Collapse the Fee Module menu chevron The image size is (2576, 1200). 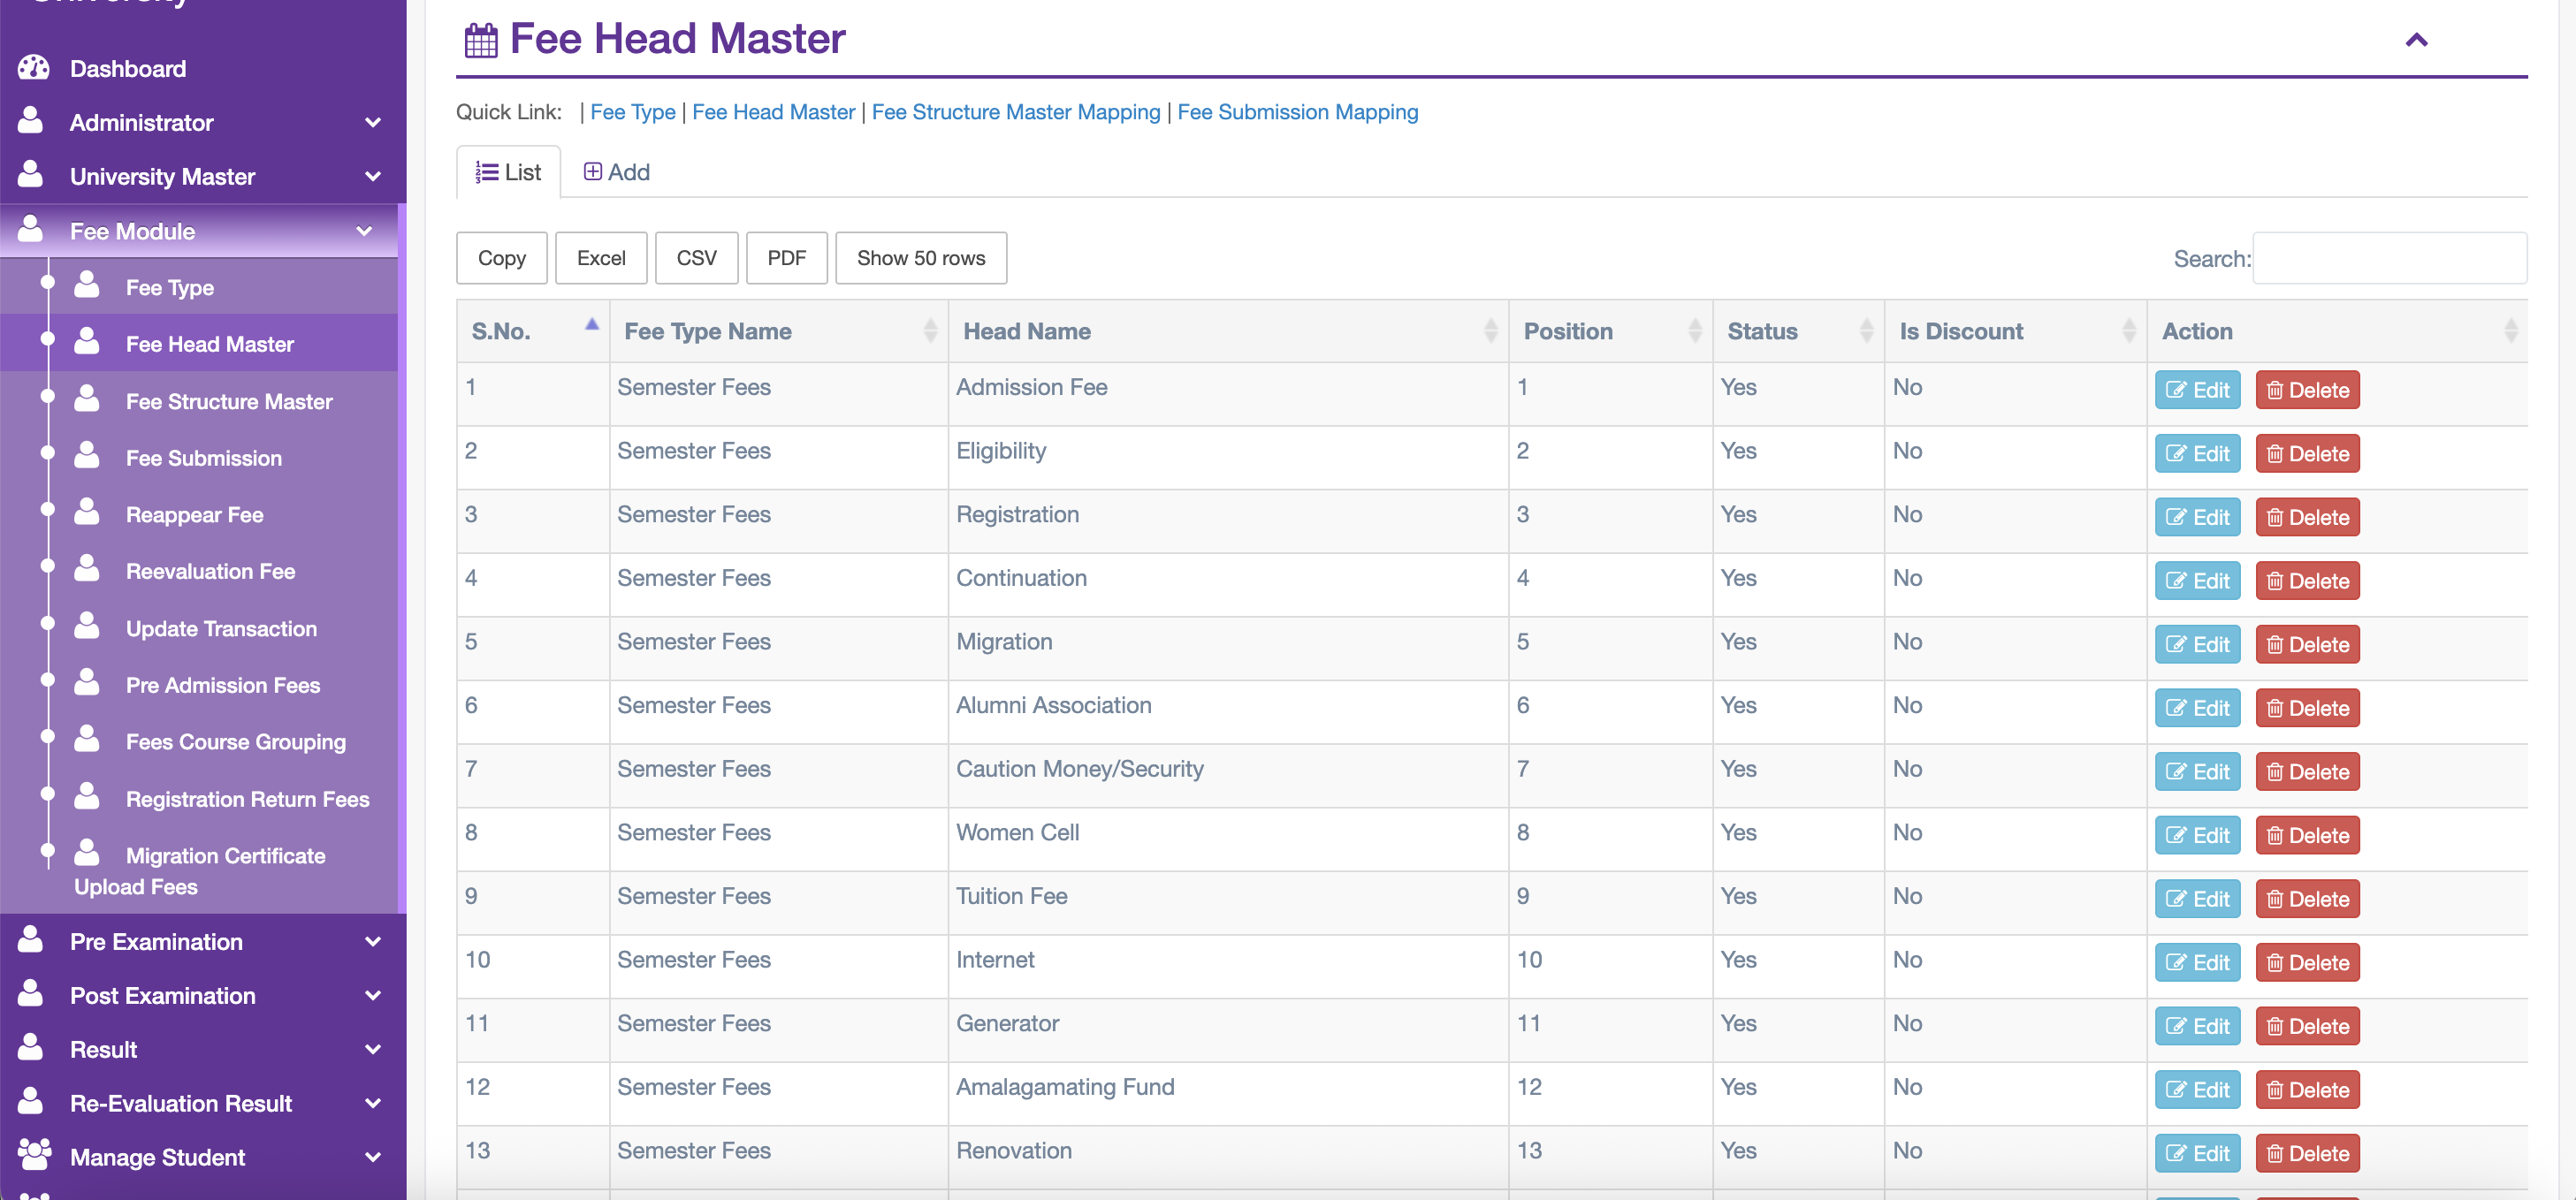point(364,231)
